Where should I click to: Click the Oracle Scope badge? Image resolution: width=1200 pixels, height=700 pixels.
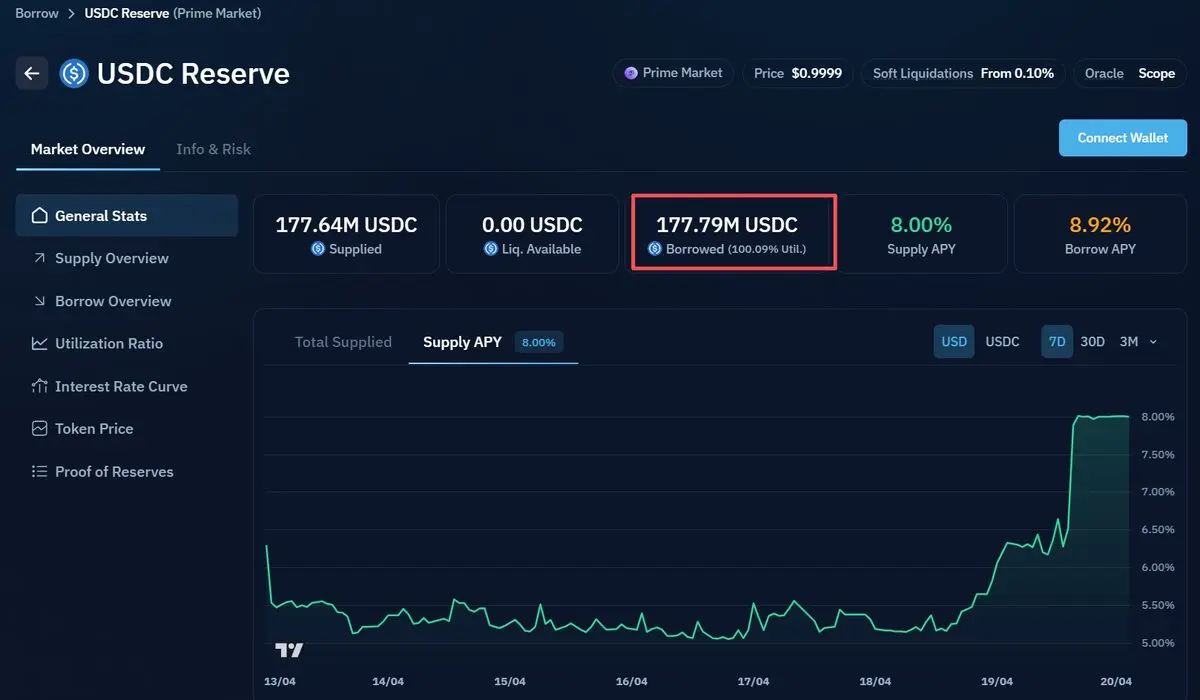point(1130,73)
